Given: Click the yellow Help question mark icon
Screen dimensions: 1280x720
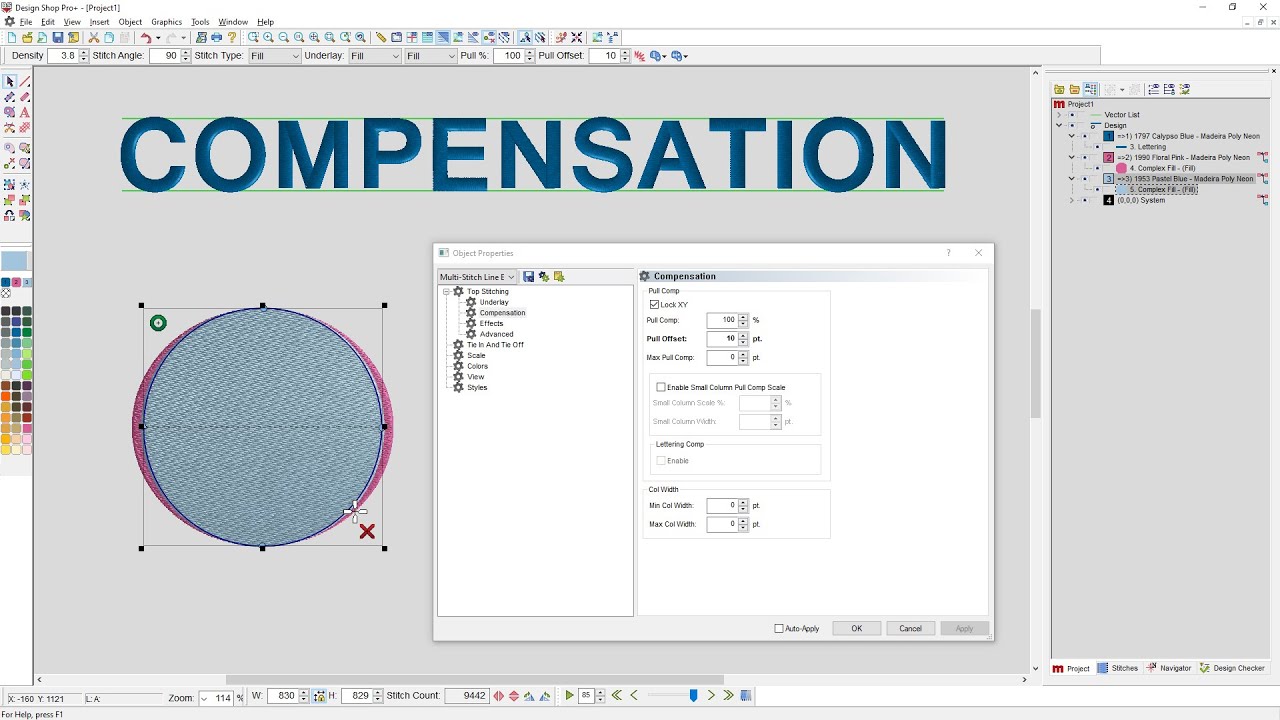Looking at the screenshot, I should pos(232,38).
